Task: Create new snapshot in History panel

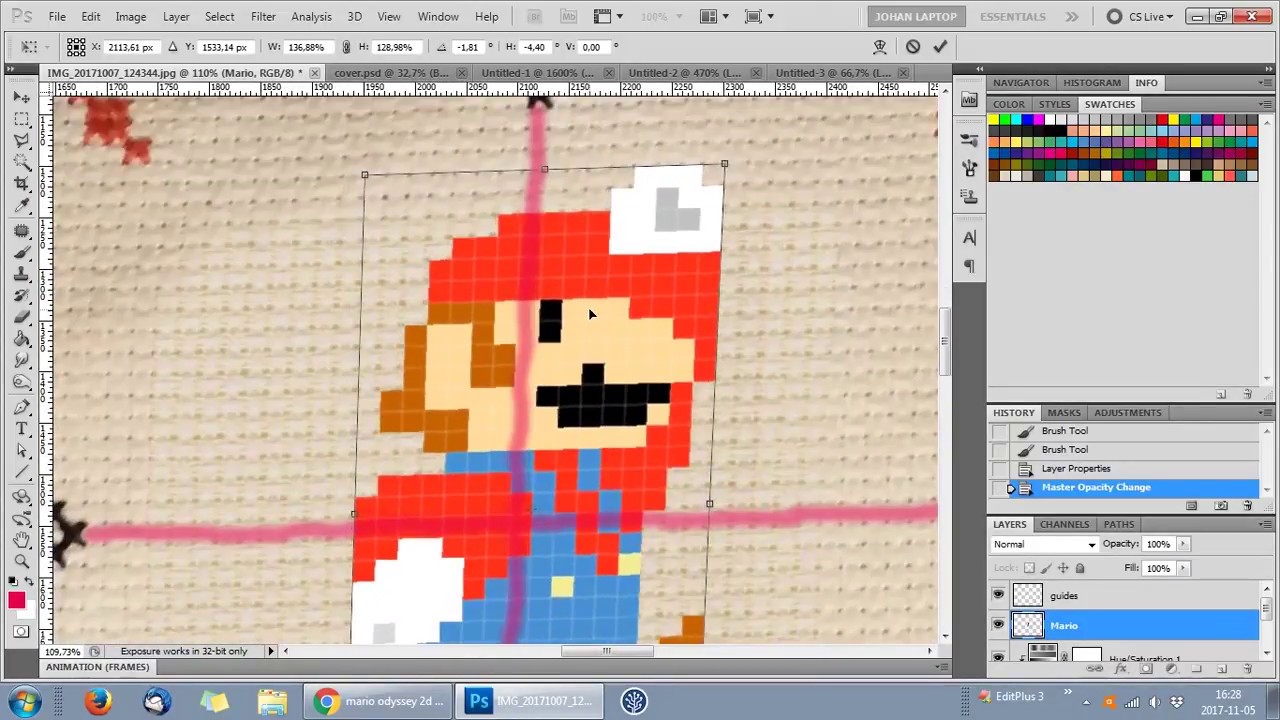Action: point(1221,506)
